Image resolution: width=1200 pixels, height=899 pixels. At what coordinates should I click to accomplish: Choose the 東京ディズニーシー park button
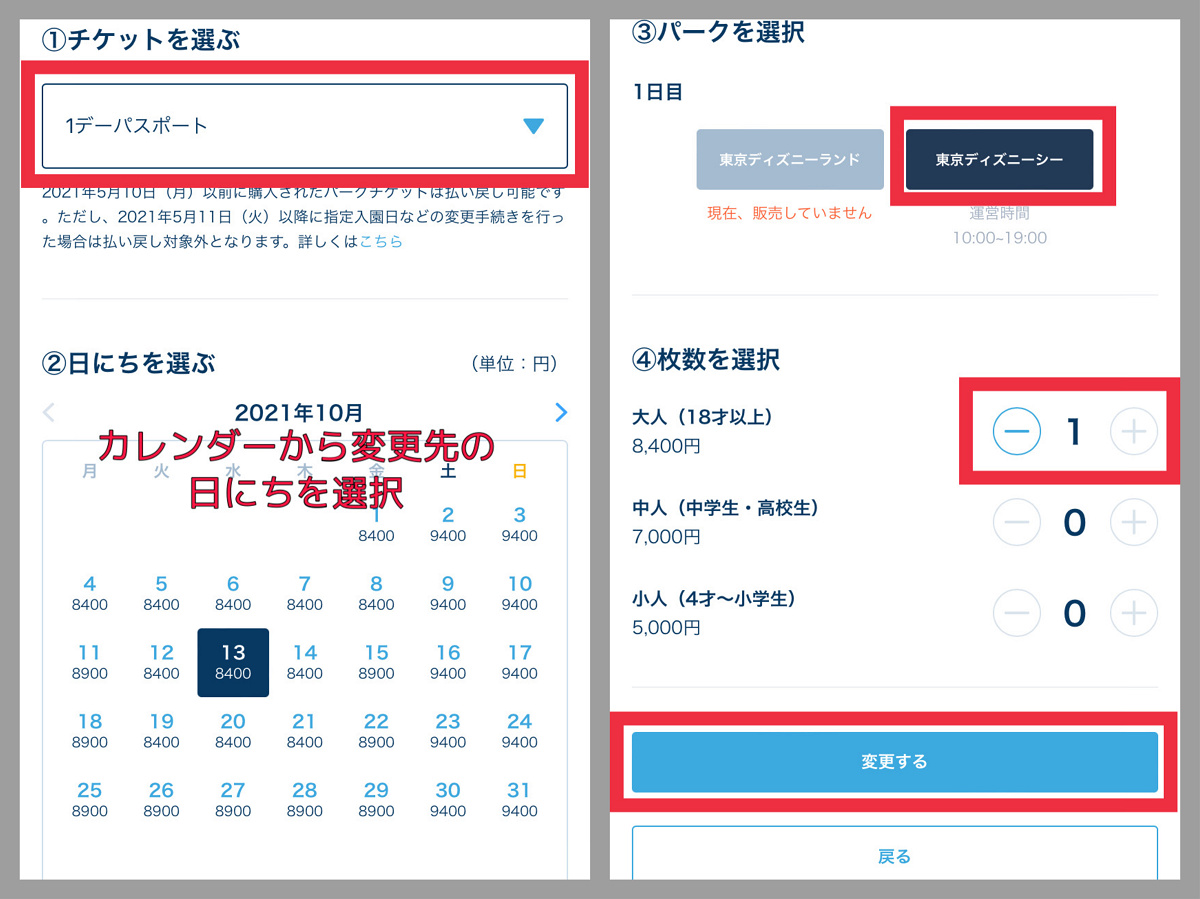click(x=999, y=159)
